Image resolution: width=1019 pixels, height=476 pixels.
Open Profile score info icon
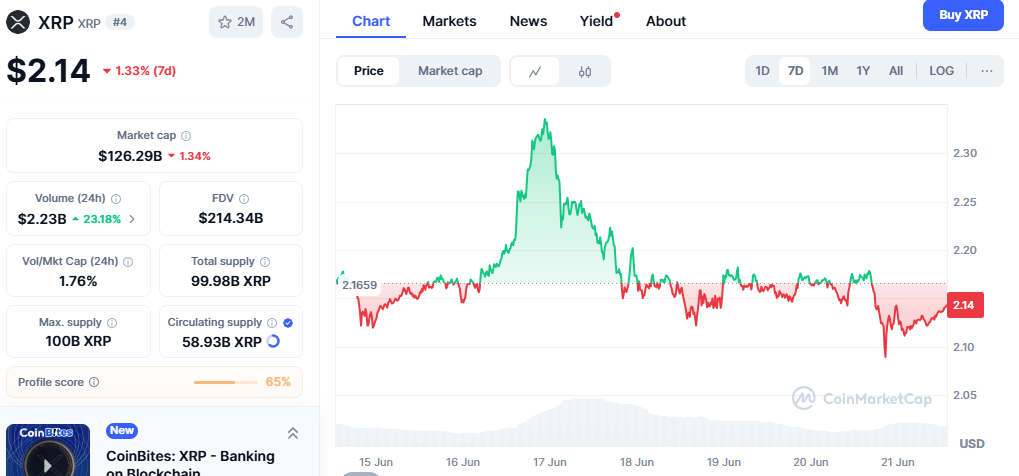click(94, 382)
